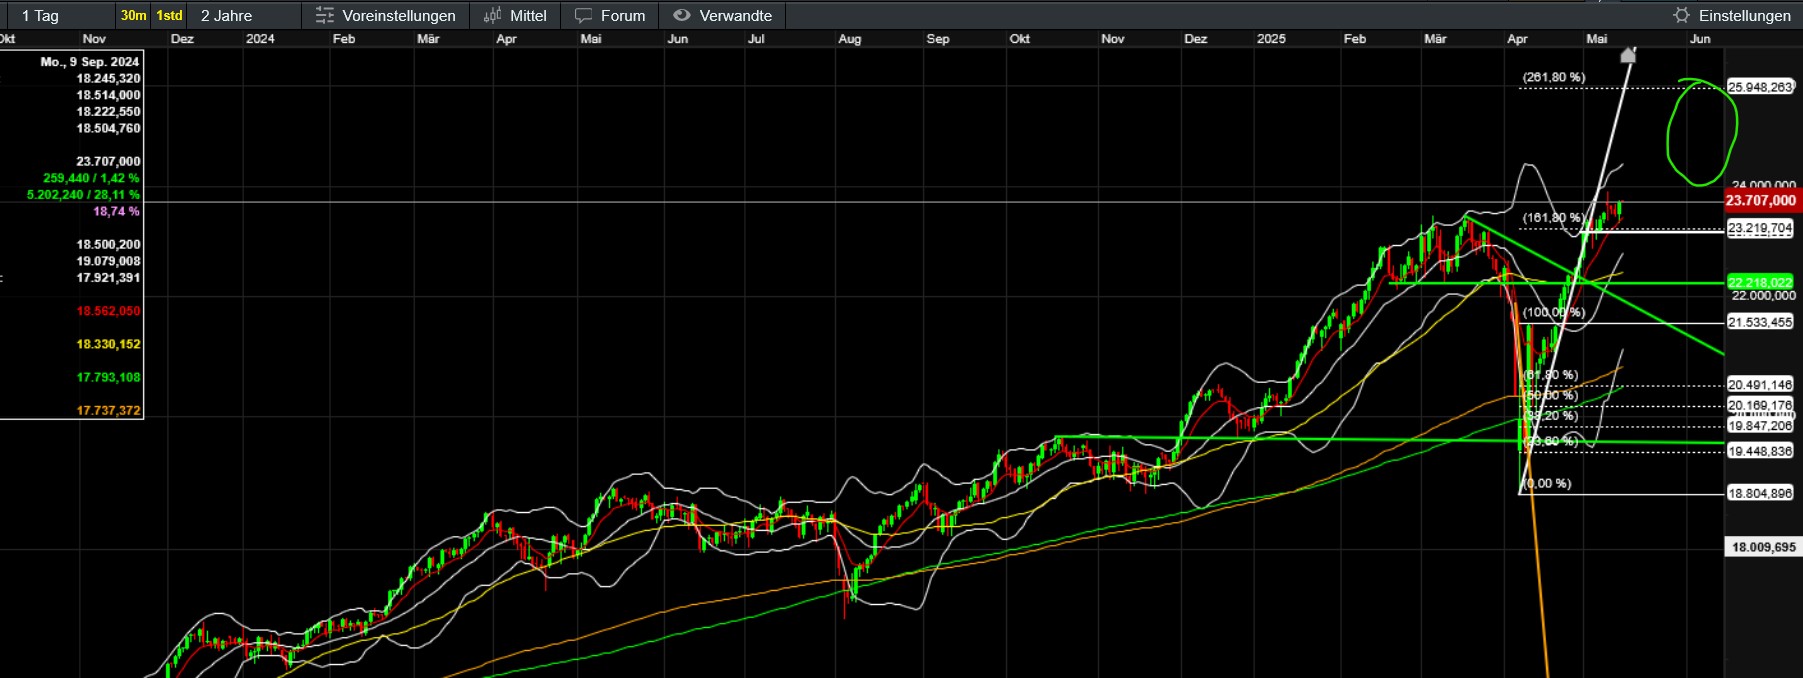The width and height of the screenshot is (1803, 678).
Task: Select the 1 Tag timeframe
Action: [40, 16]
